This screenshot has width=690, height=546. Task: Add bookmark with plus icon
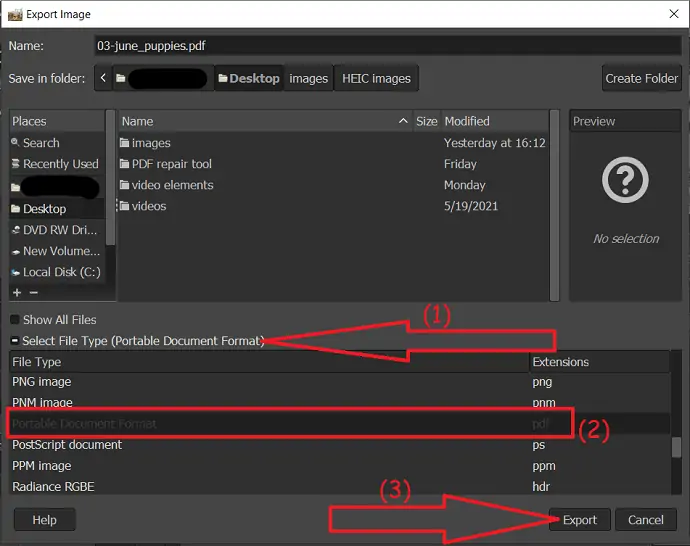(17, 293)
